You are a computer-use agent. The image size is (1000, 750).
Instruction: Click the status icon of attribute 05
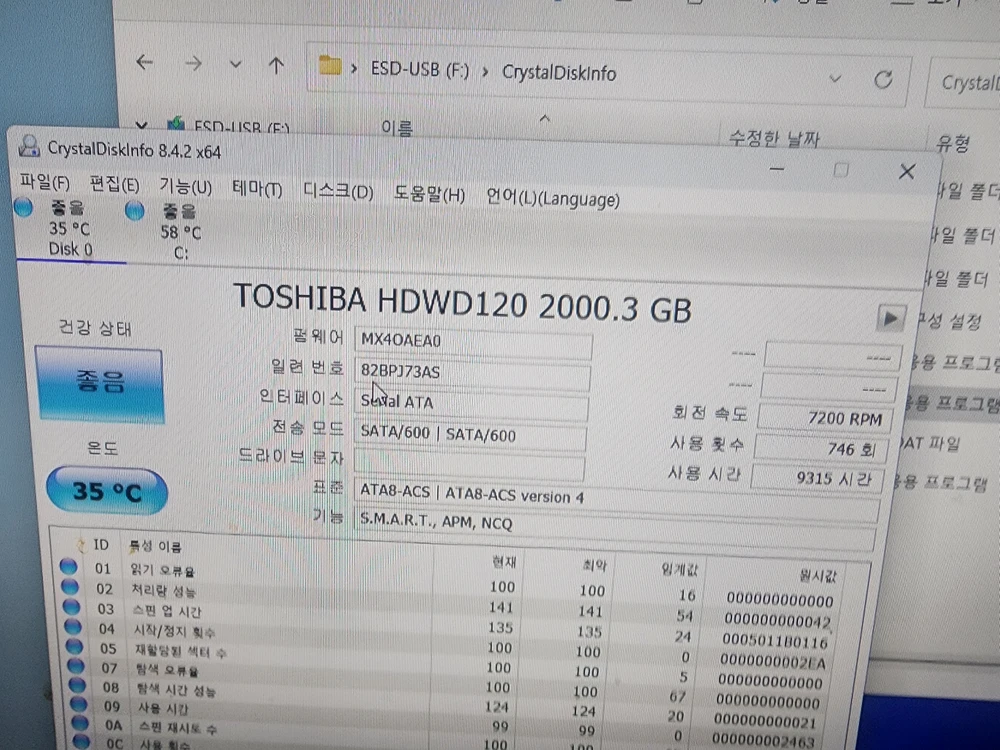pos(75,647)
